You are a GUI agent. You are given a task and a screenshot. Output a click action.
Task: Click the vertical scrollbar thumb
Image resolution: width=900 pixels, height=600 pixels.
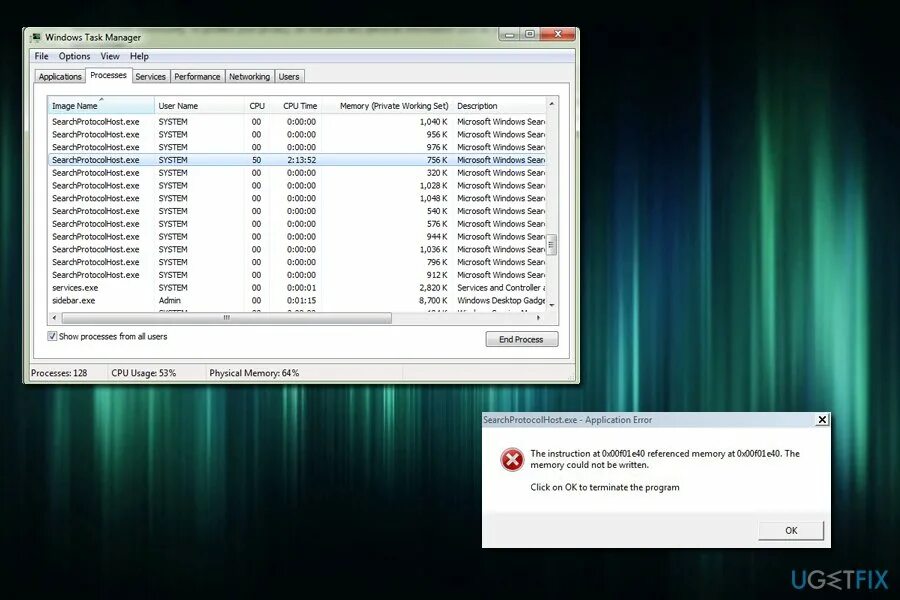552,245
